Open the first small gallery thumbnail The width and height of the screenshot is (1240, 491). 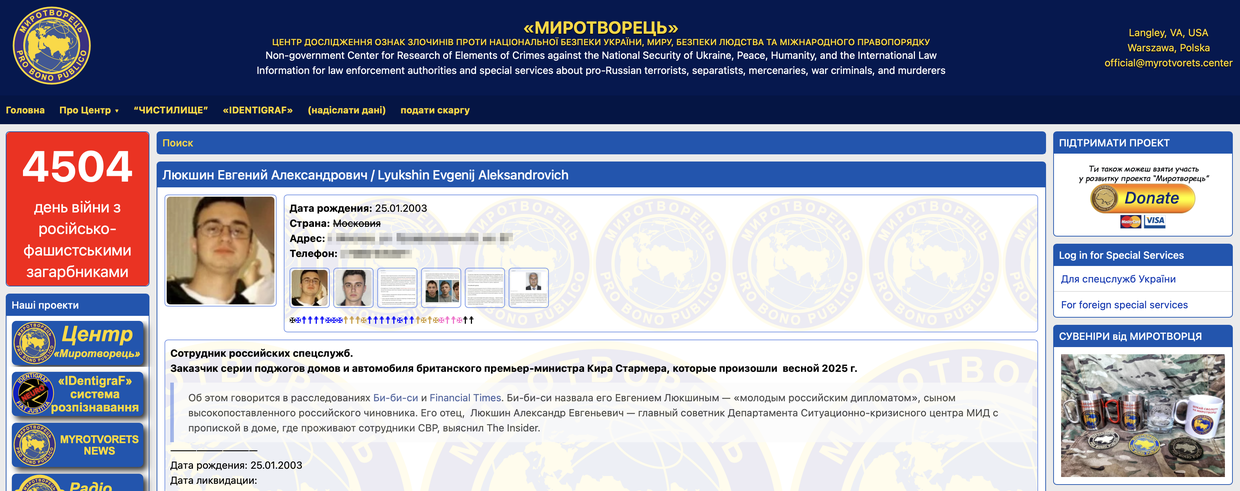309,288
